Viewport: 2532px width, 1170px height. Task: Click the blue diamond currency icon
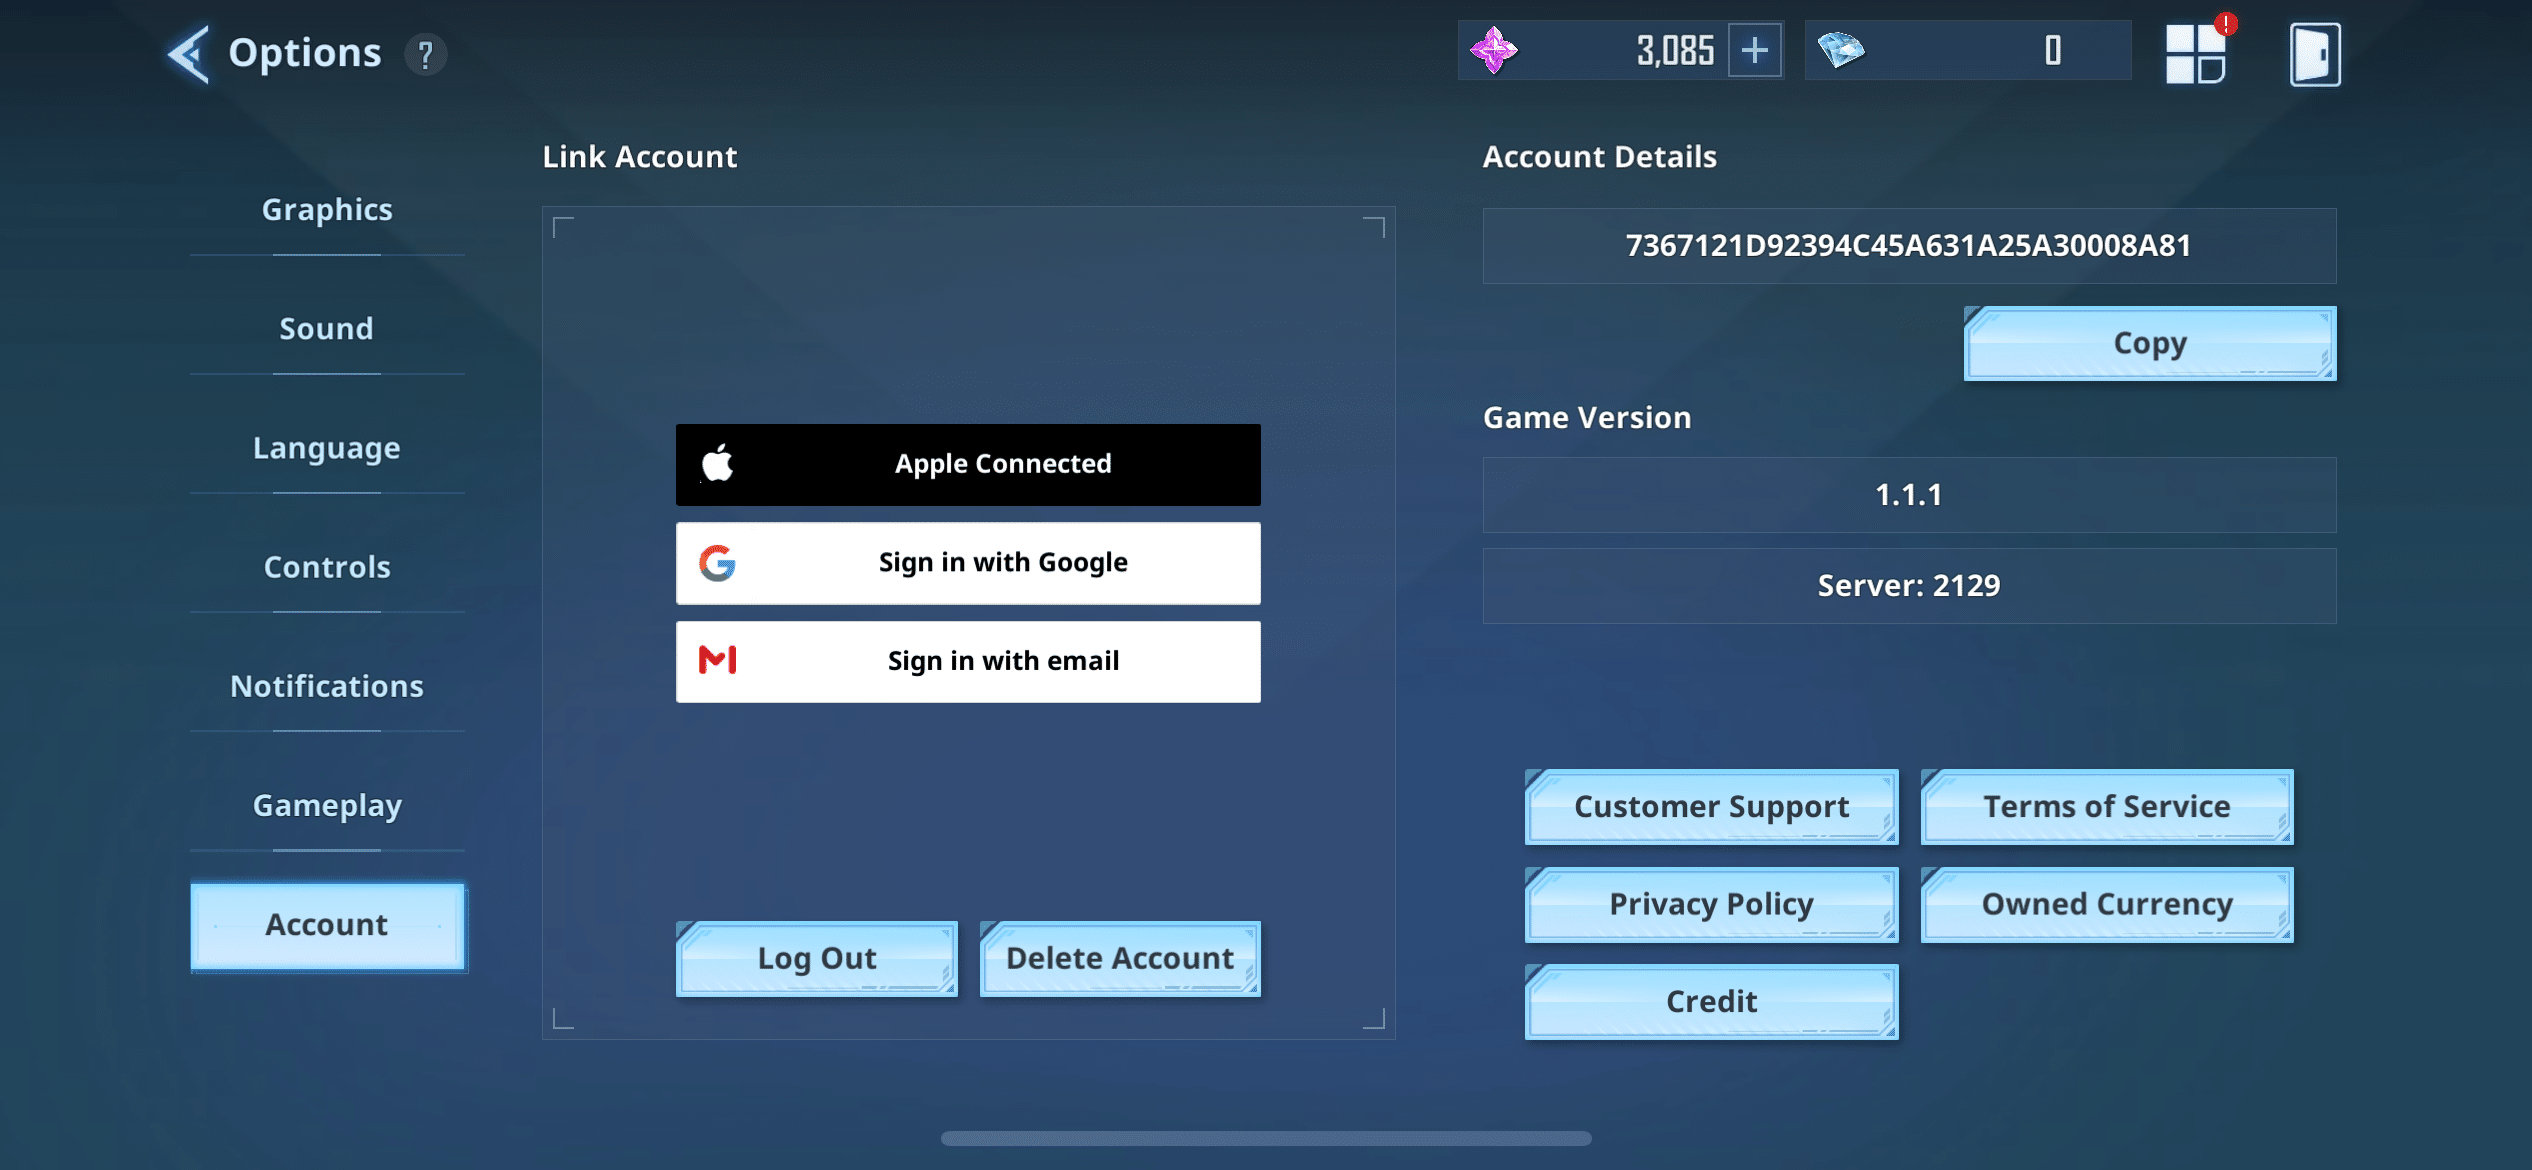coord(1840,50)
